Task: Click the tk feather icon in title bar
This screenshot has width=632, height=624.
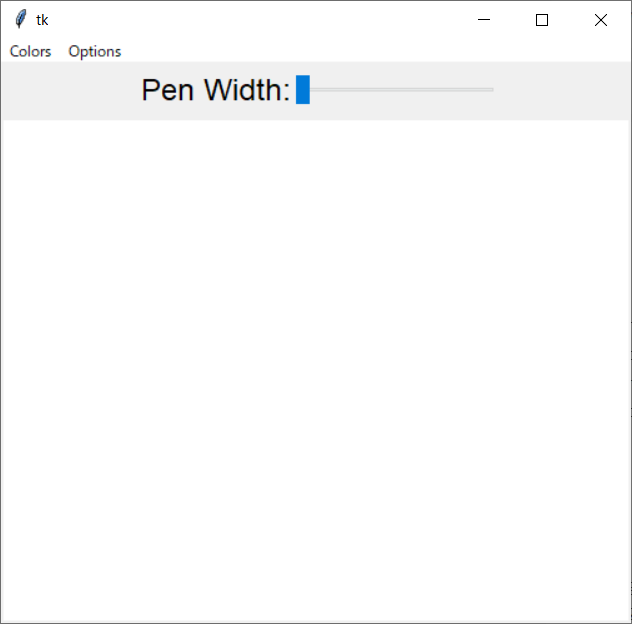Action: (x=21, y=19)
